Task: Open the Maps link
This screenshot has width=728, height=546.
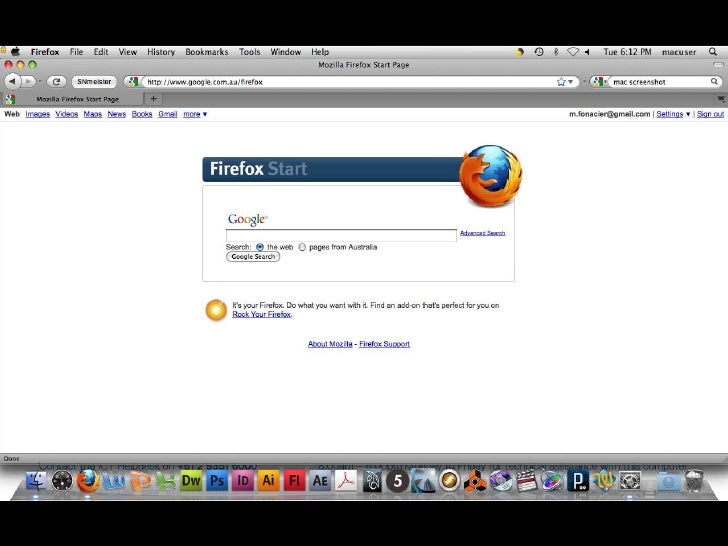Action: click(92, 114)
